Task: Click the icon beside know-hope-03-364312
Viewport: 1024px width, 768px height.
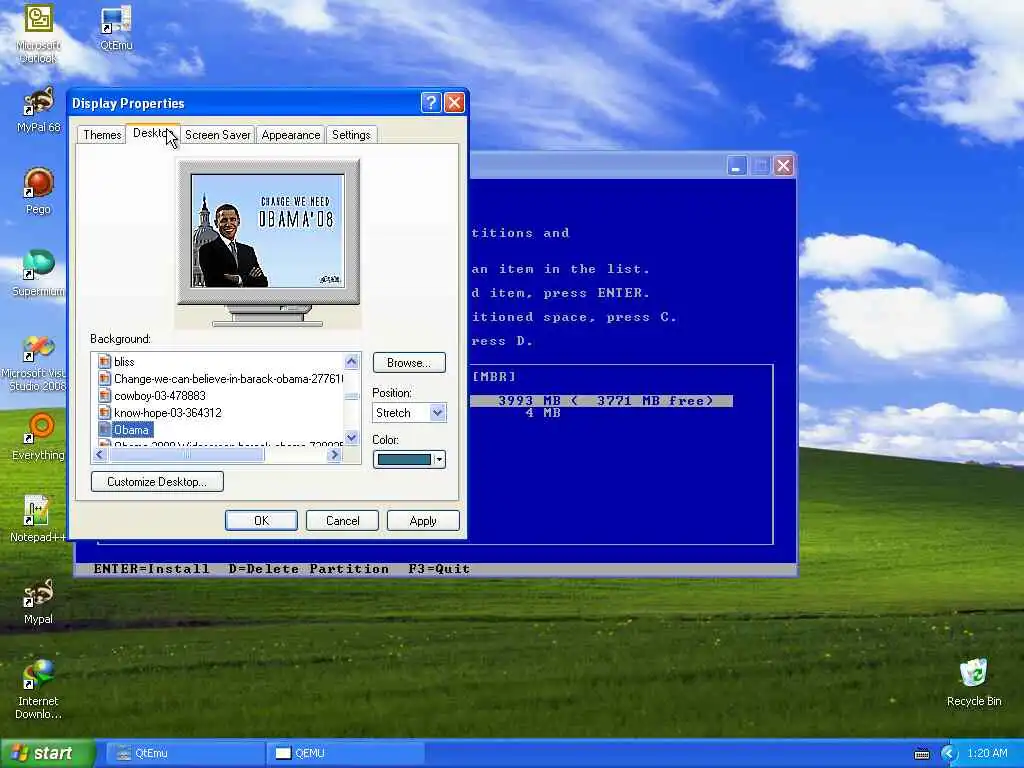Action: pos(104,412)
